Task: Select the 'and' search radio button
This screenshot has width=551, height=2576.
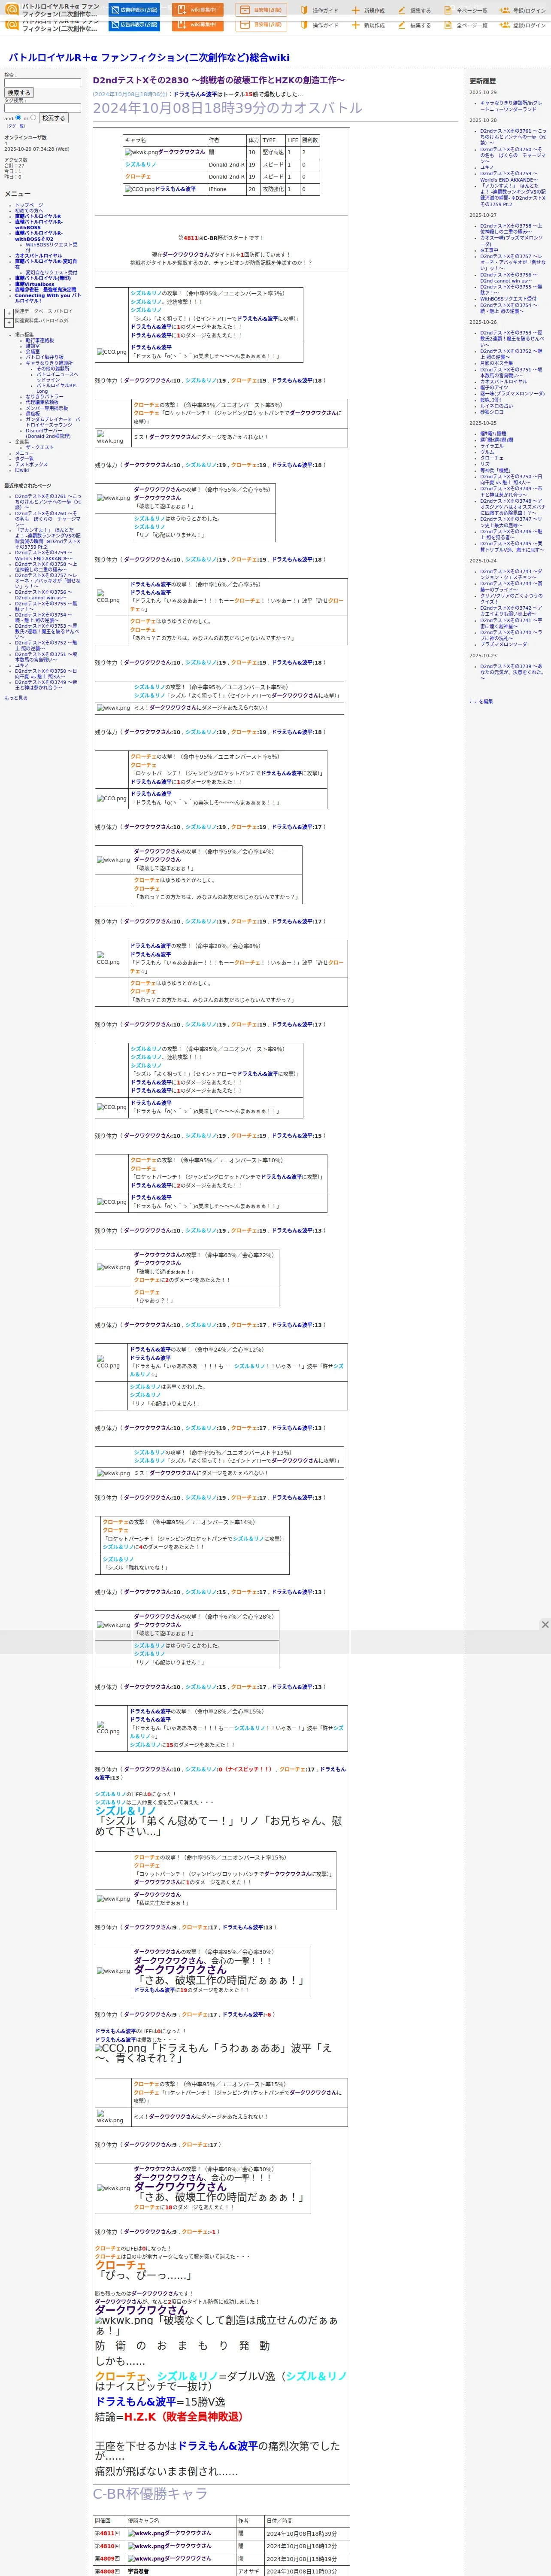Action: coord(19,117)
